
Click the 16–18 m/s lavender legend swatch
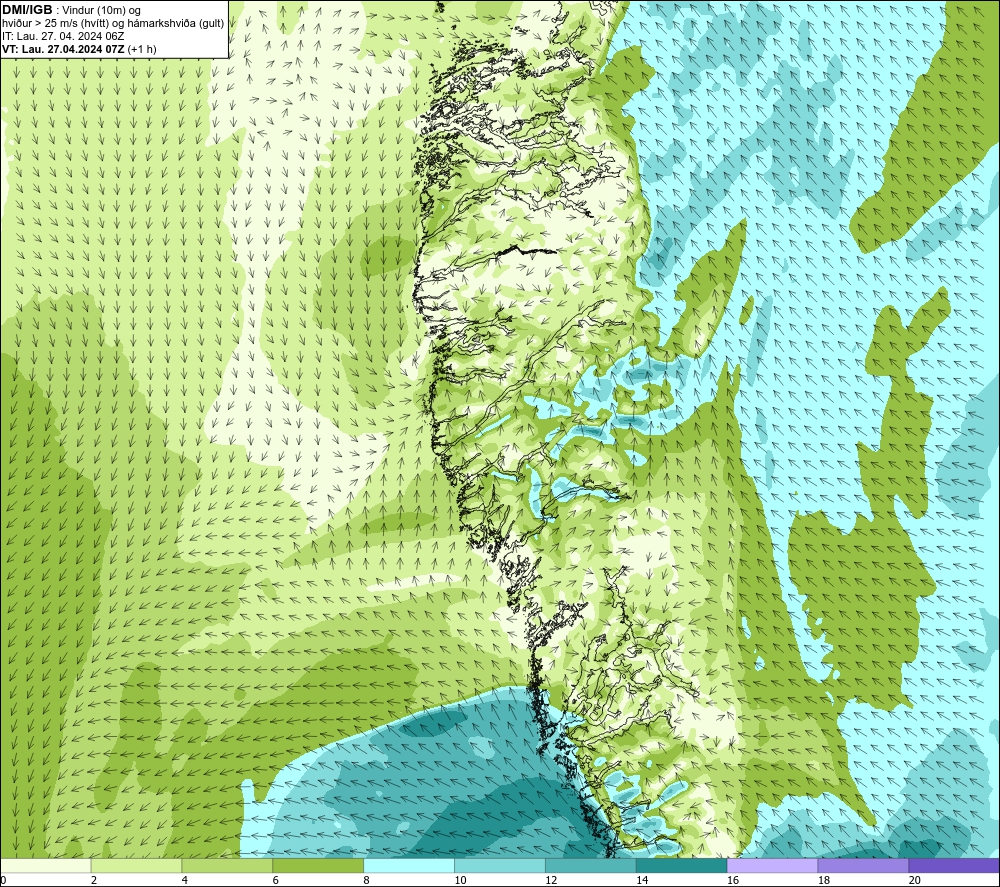772,865
